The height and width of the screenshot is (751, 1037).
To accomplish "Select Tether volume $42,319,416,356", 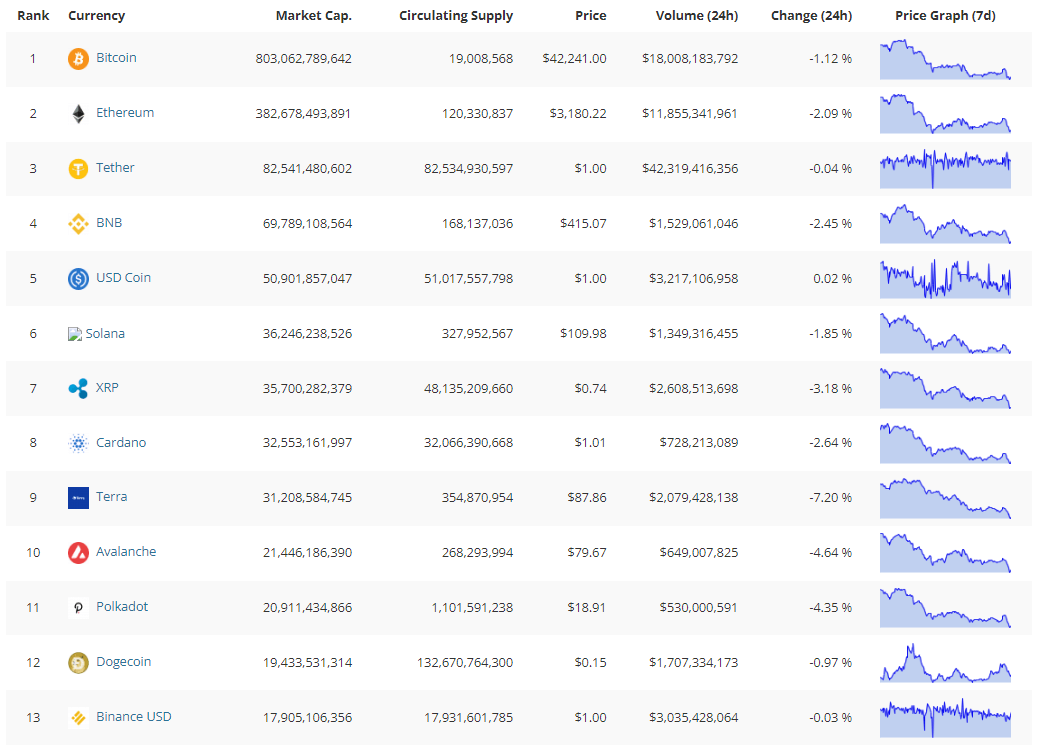I will coord(690,169).
